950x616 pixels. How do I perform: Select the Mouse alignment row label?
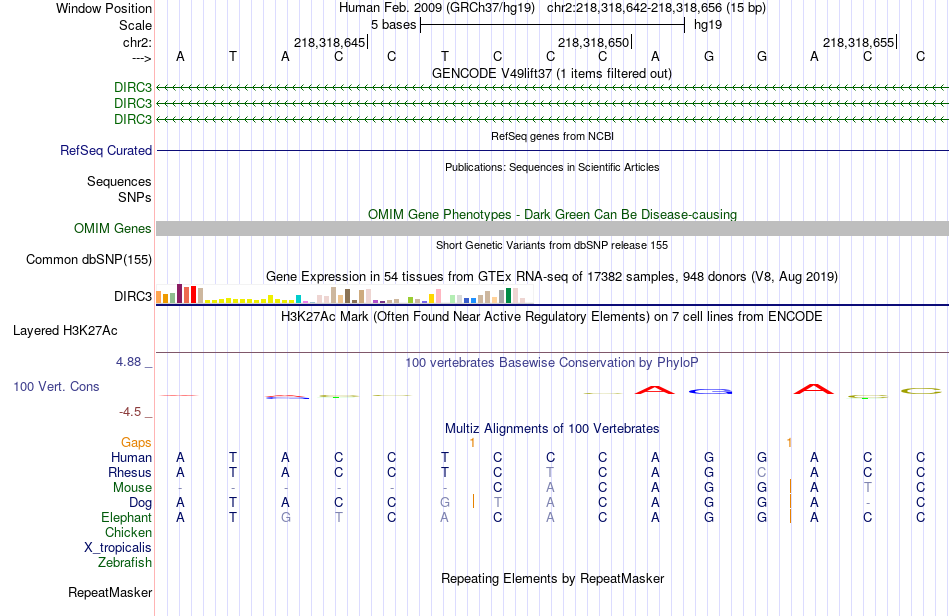pos(132,488)
